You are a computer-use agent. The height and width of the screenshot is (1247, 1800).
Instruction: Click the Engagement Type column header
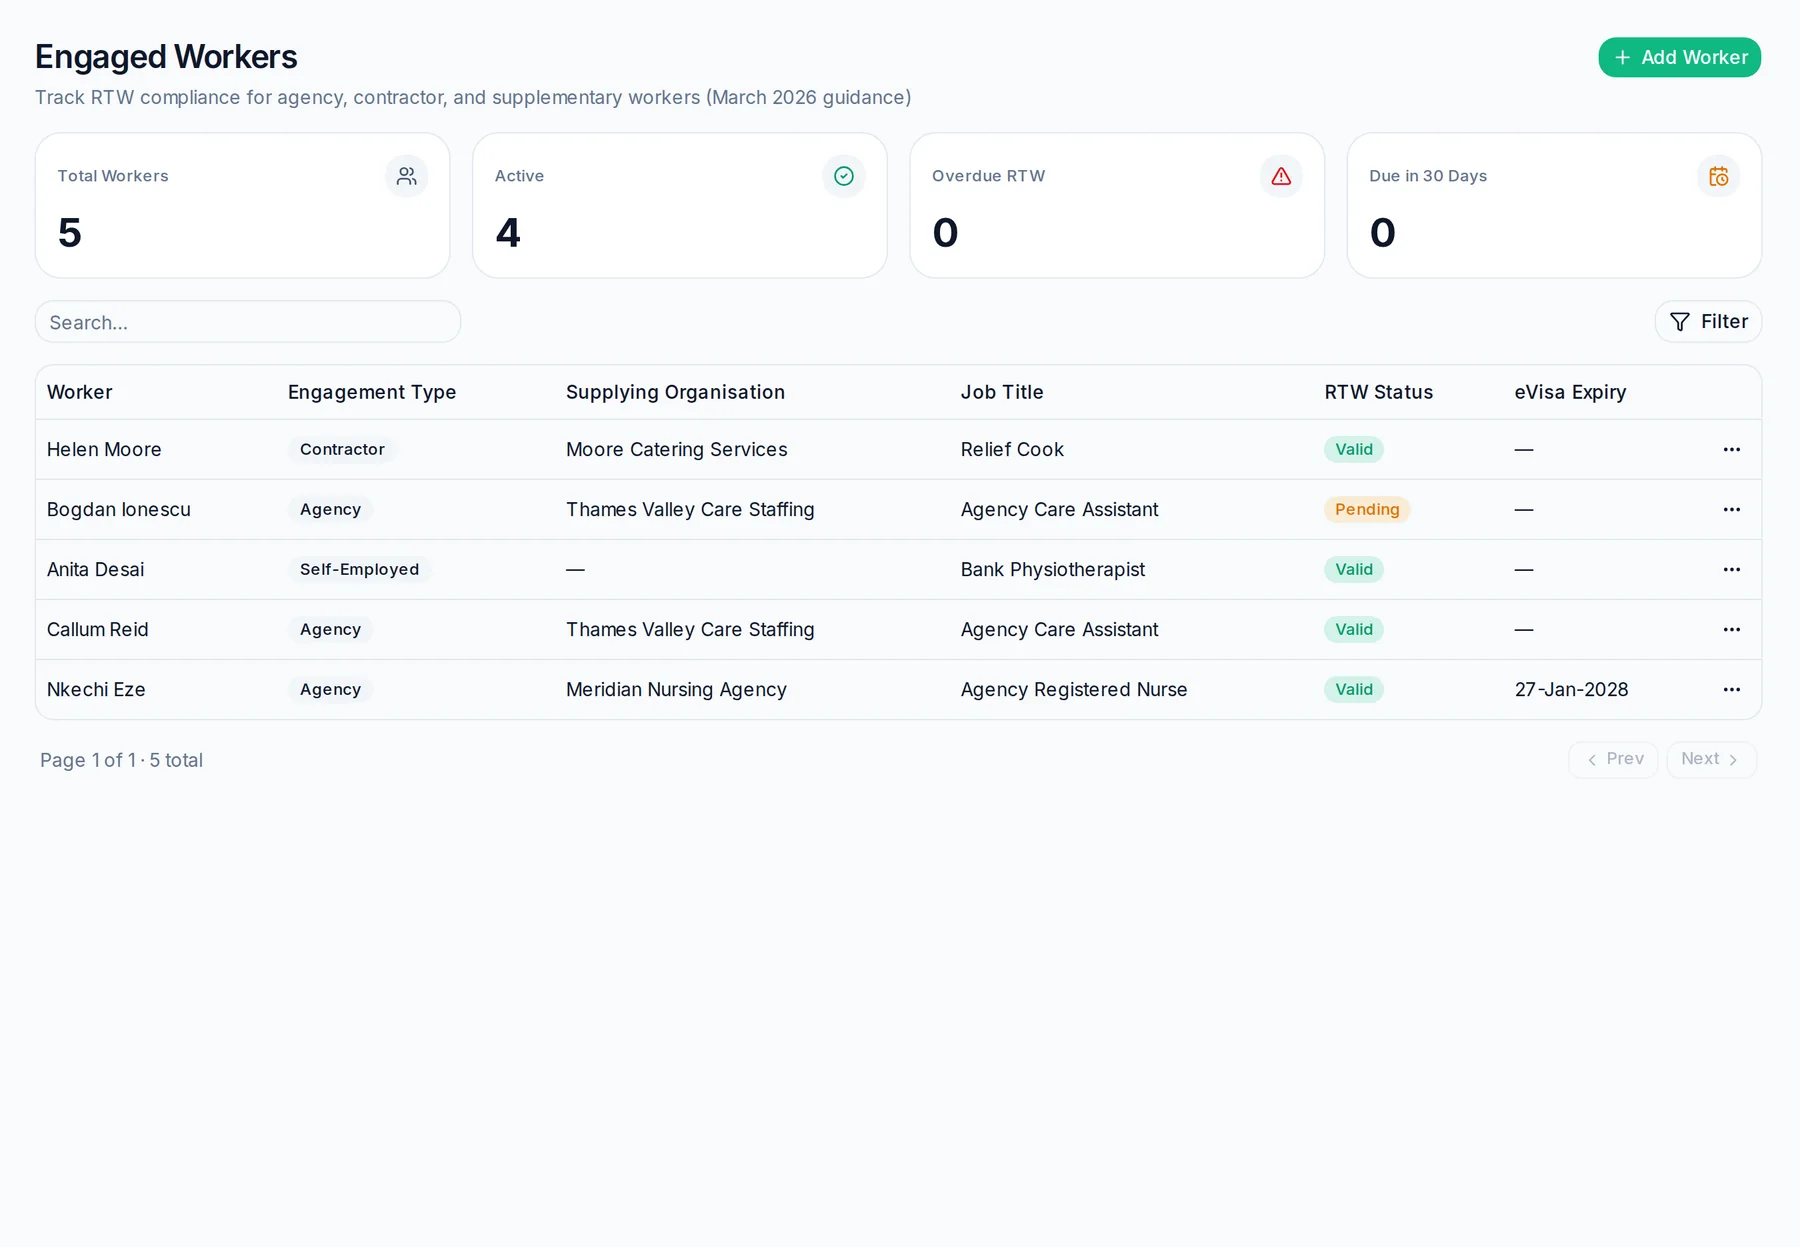372,392
